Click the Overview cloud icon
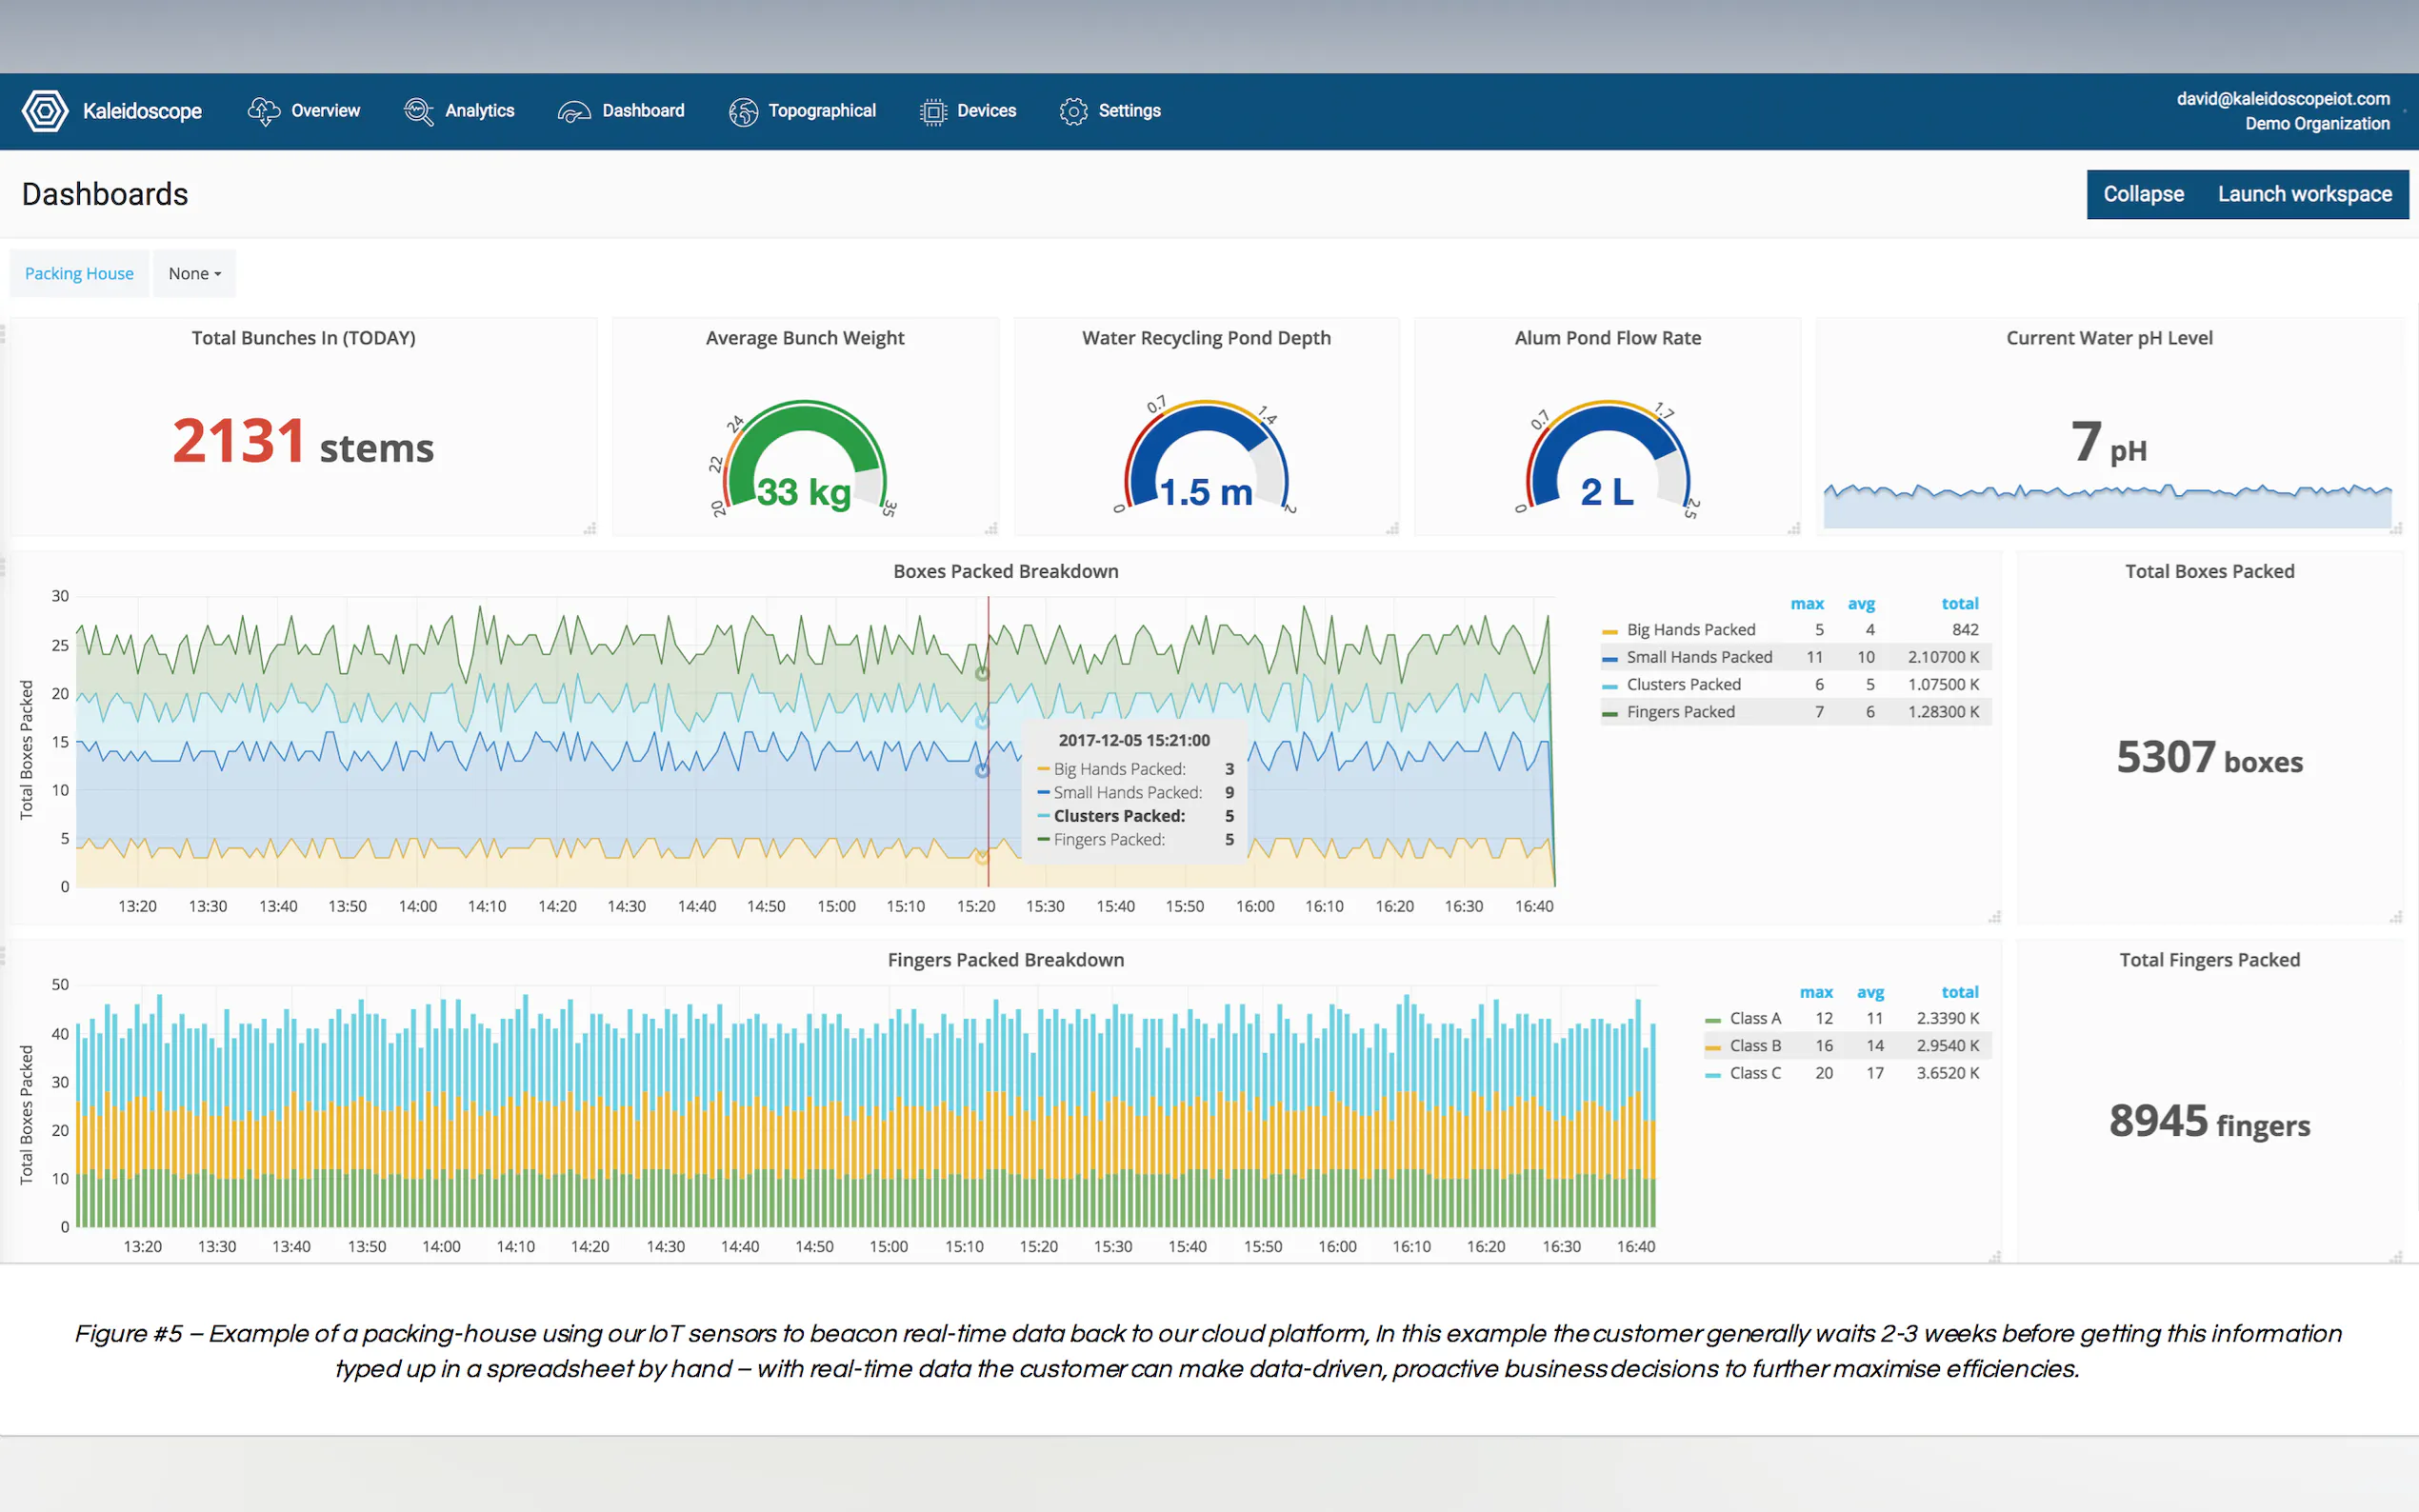 tap(263, 111)
